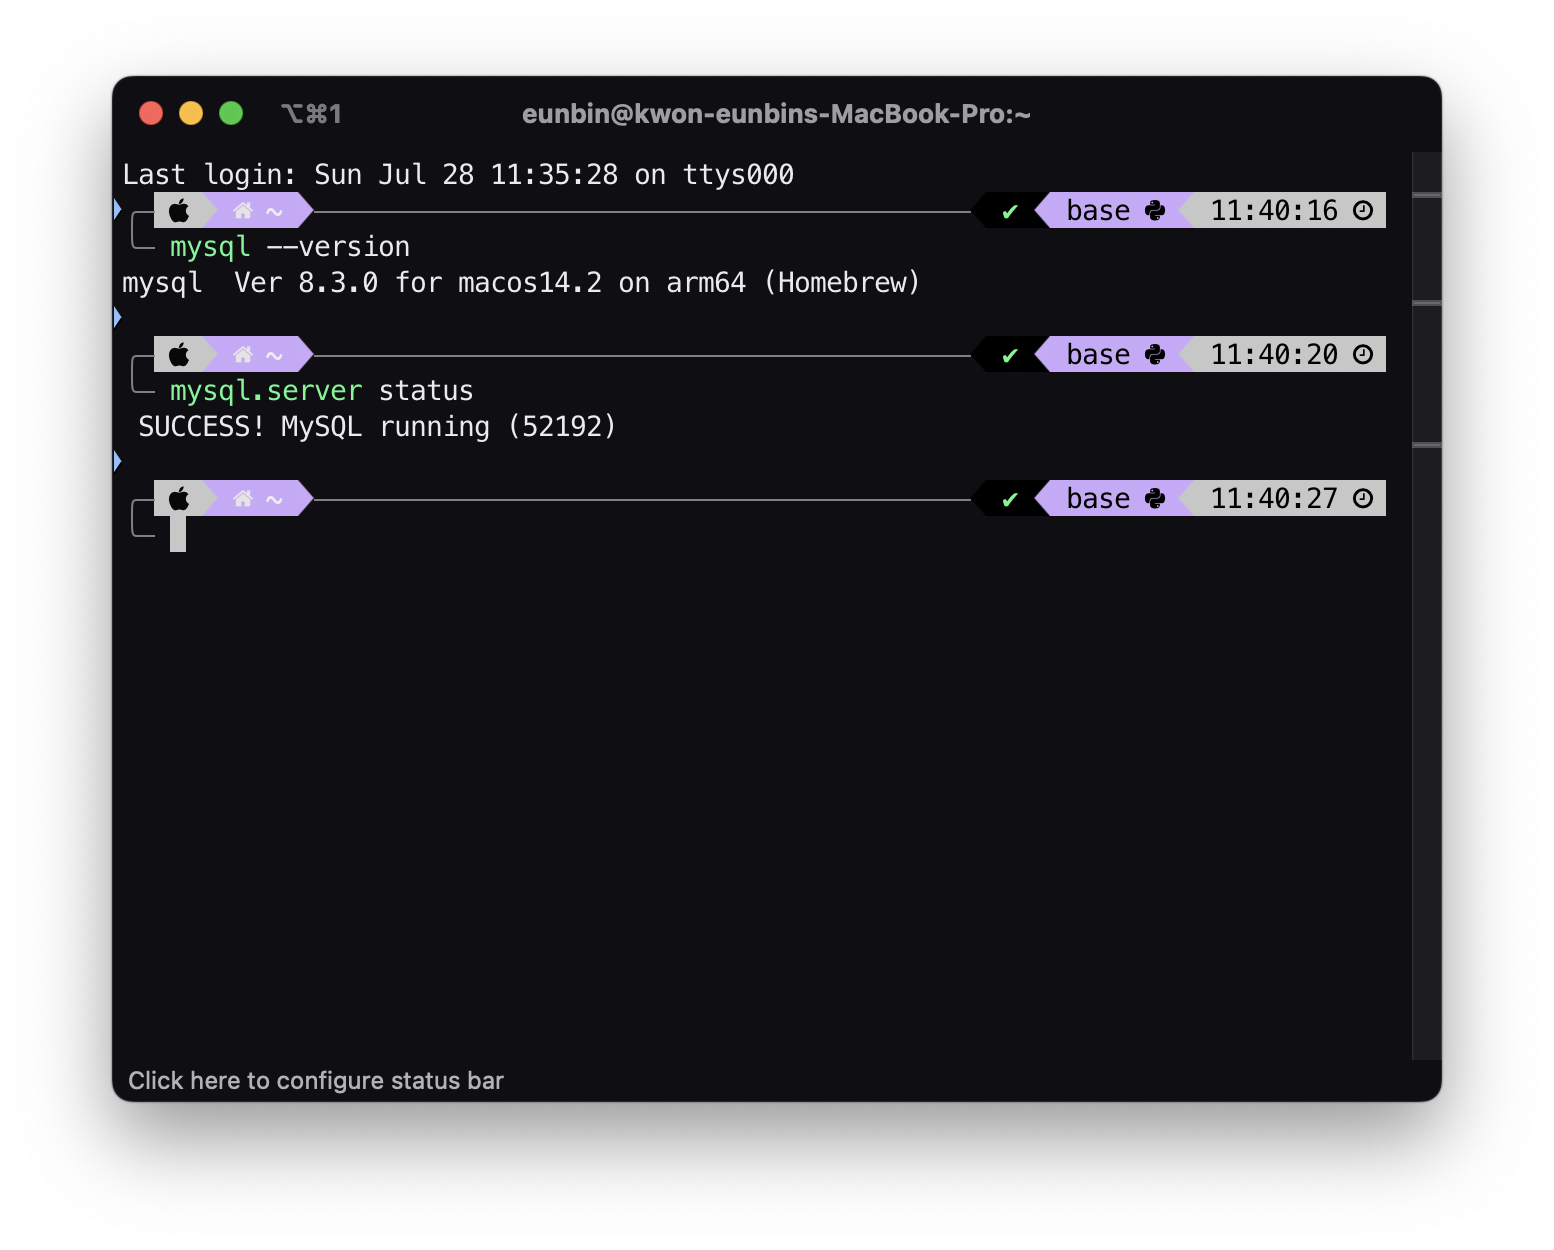Click the green checkmark beside 11:40:20
The height and width of the screenshot is (1250, 1554).
(x=1010, y=355)
